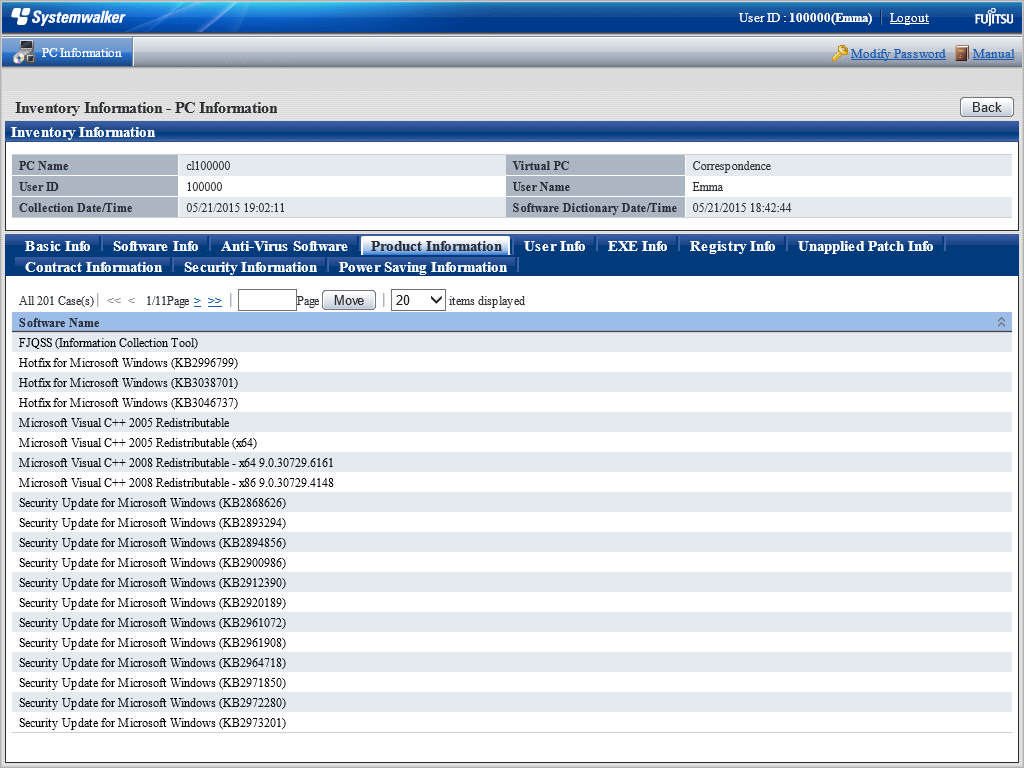Select the Anti-Virus Software tab
The height and width of the screenshot is (768, 1024).
284,246
